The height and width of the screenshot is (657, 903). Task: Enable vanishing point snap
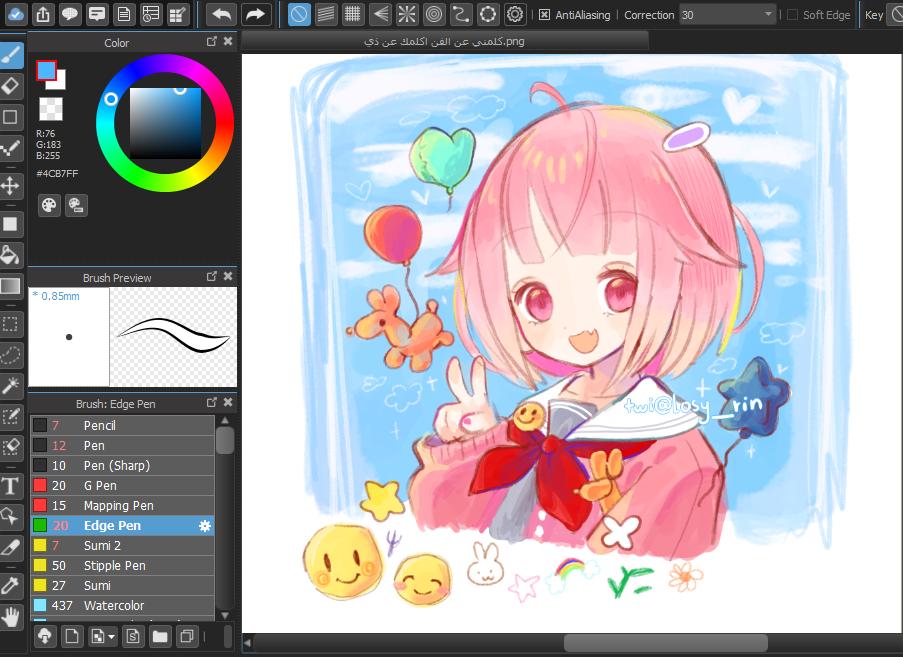pyautogui.click(x=380, y=14)
